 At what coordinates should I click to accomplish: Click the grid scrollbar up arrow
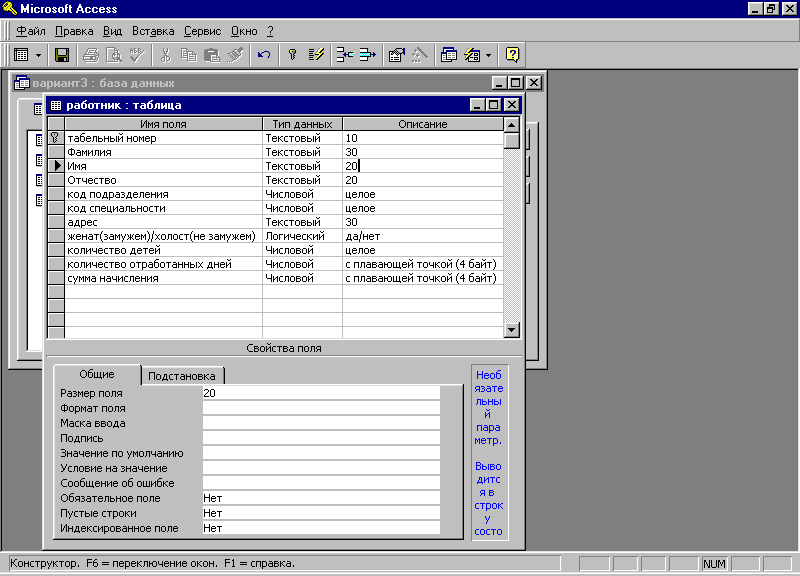(512, 124)
